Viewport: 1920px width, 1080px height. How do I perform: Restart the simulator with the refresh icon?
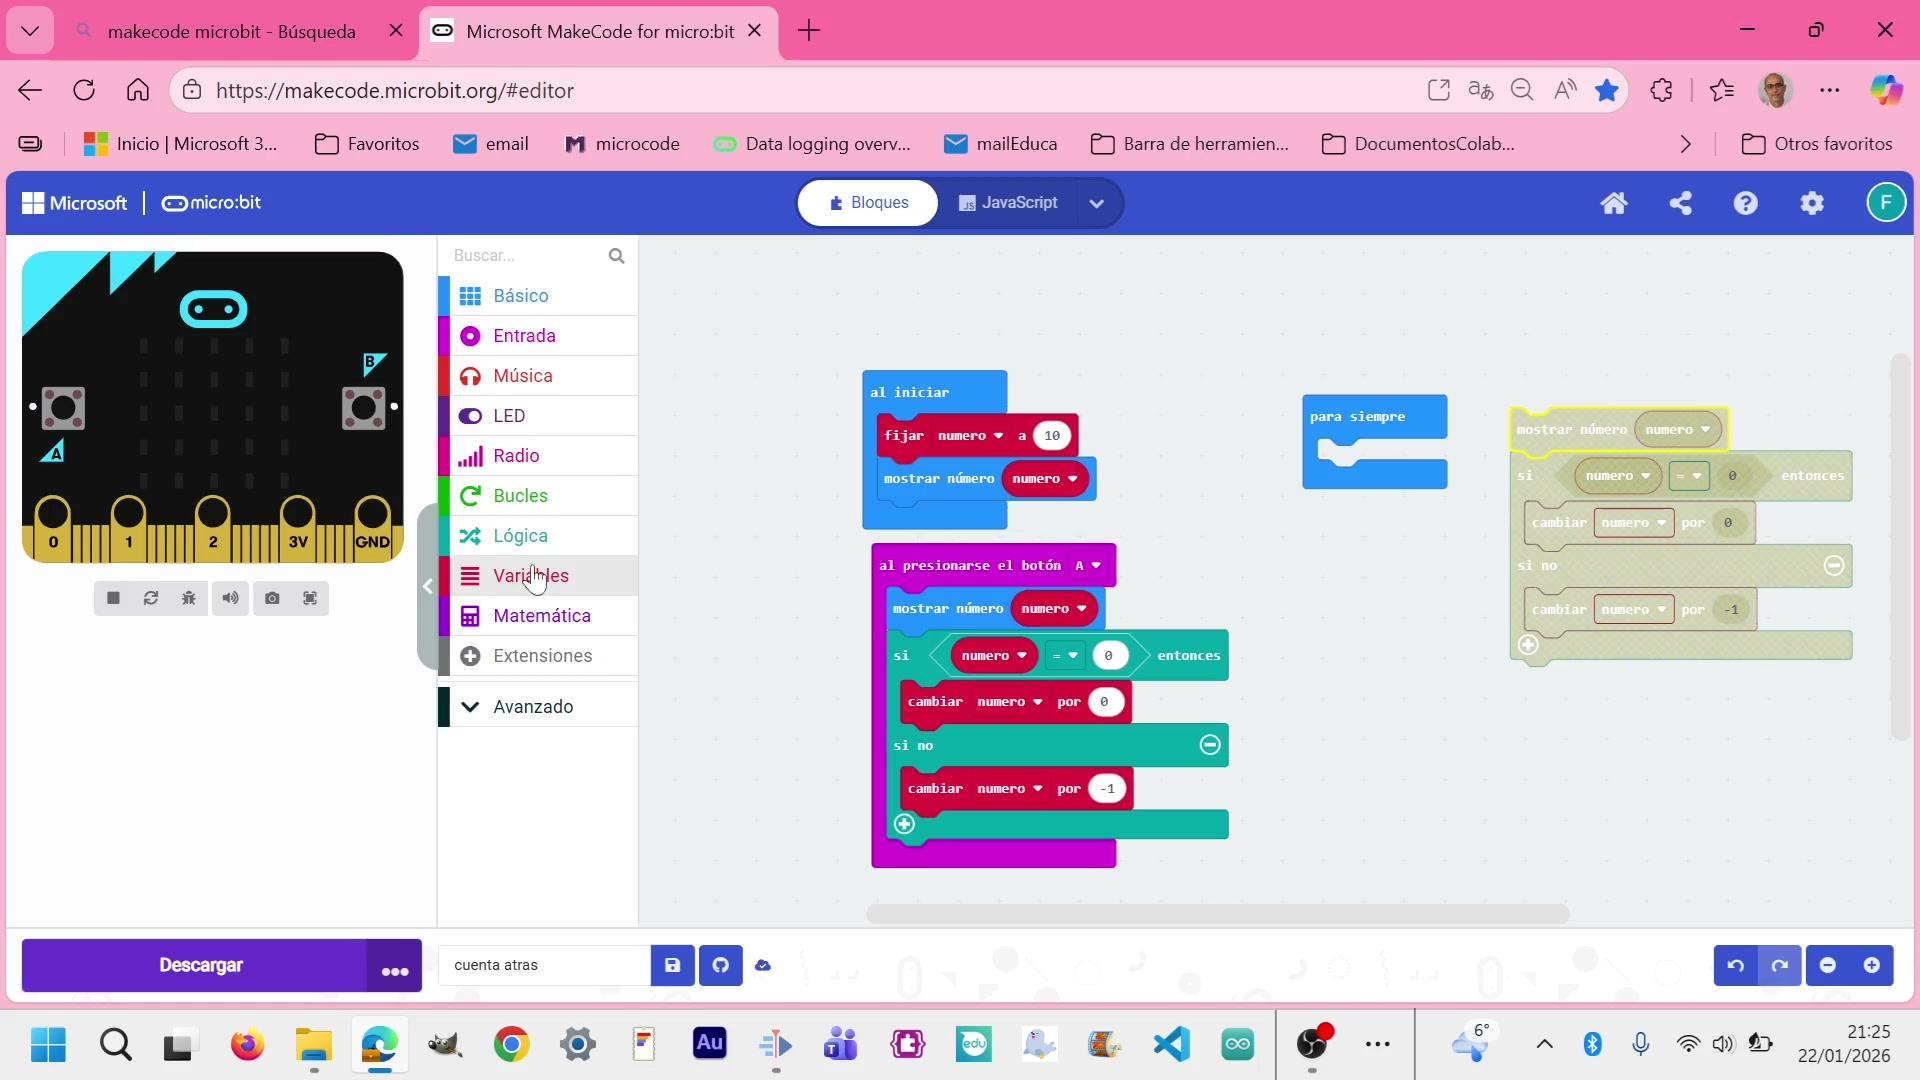[x=151, y=598]
